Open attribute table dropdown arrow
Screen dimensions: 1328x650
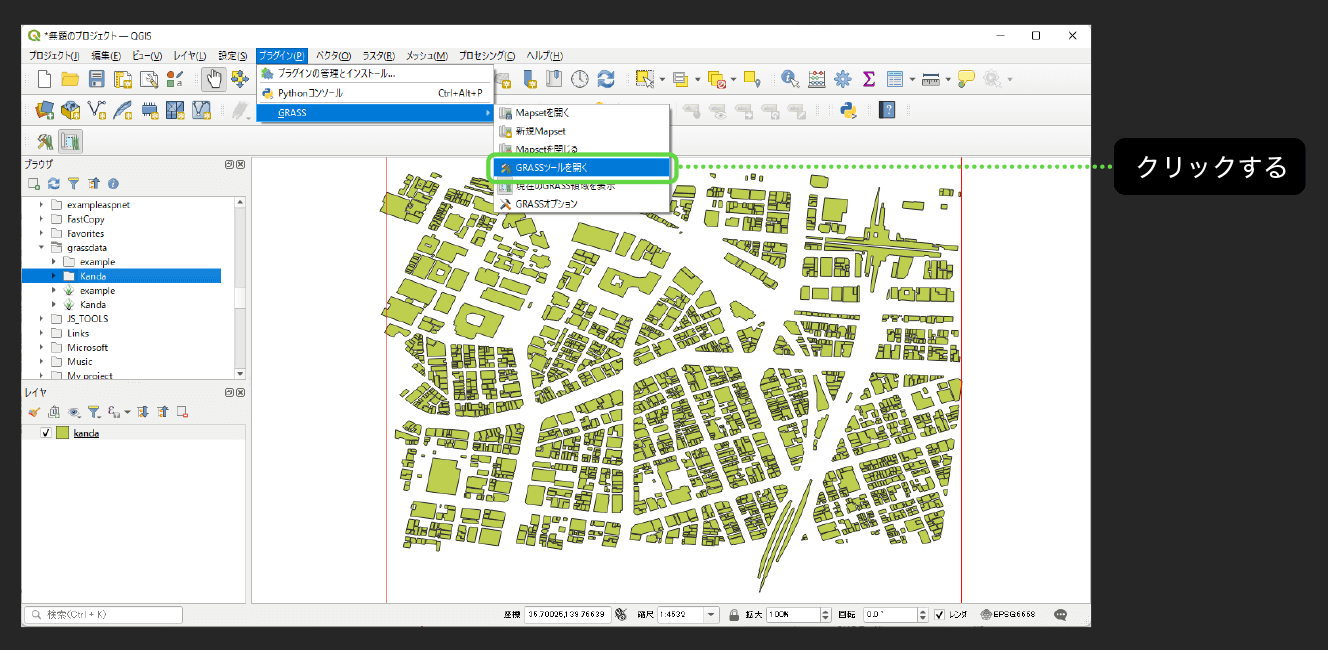(911, 79)
